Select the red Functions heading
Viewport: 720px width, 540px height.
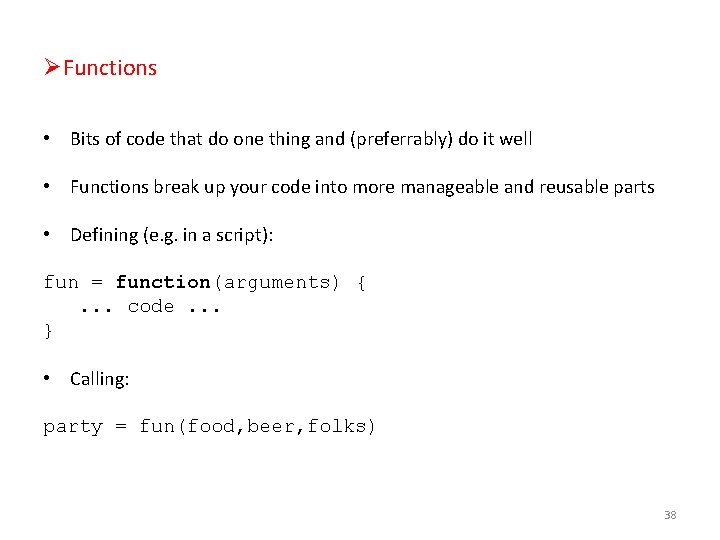(x=110, y=68)
